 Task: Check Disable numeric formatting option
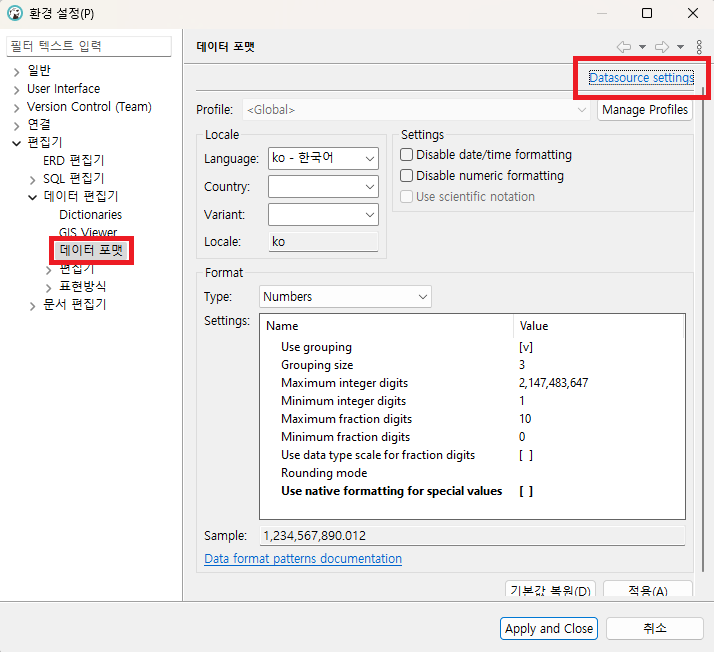click(407, 176)
